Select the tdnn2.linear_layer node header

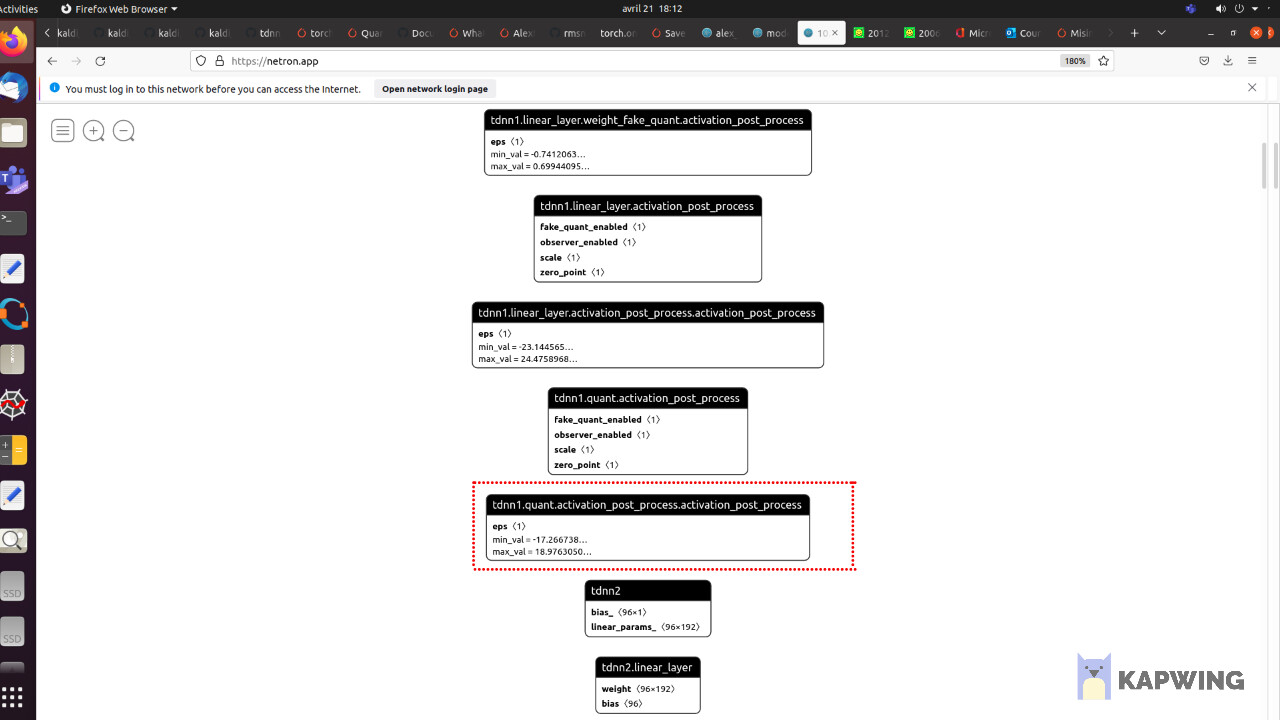647,667
